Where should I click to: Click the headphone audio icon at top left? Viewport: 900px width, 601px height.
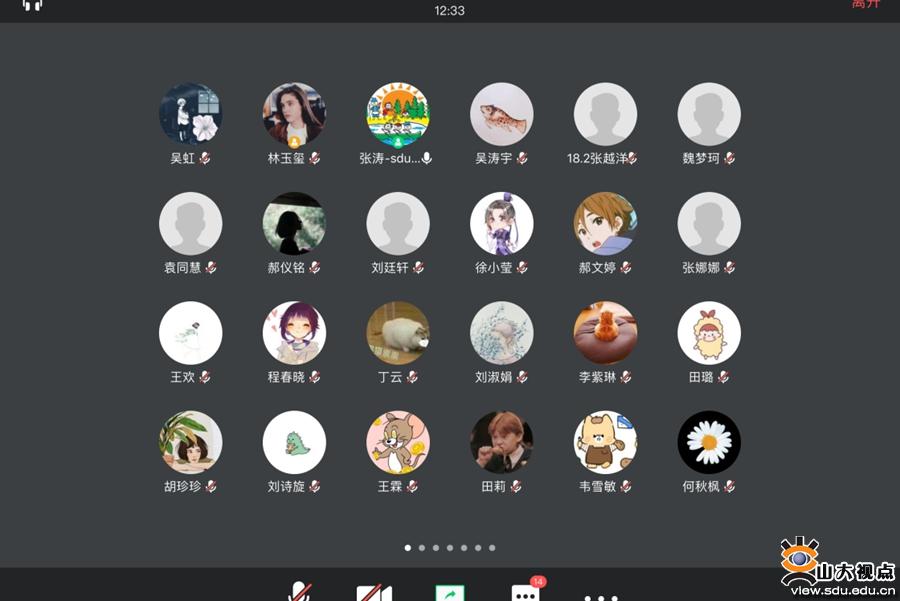click(33, 5)
